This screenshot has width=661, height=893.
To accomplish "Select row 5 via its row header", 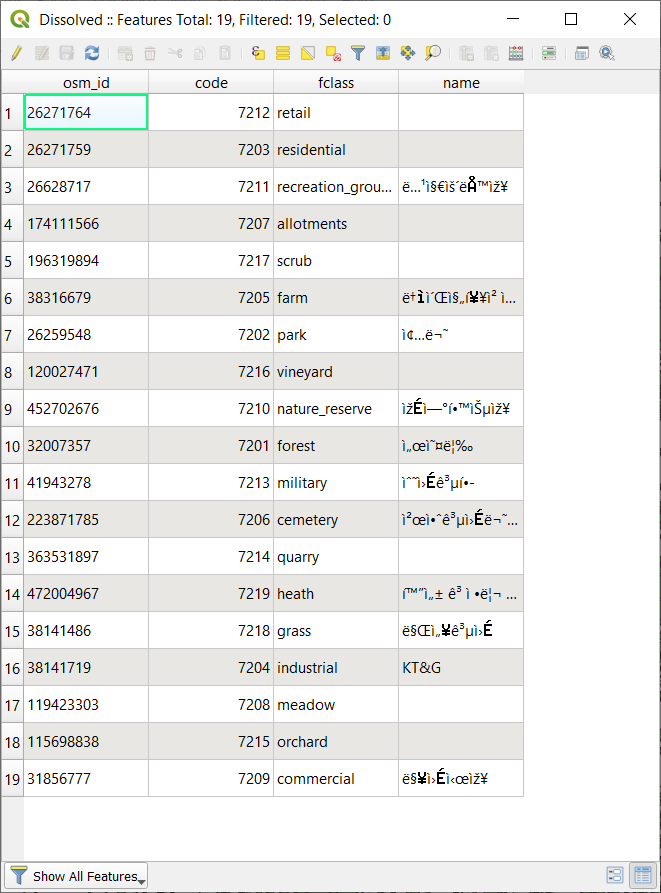I will (x=12, y=261).
